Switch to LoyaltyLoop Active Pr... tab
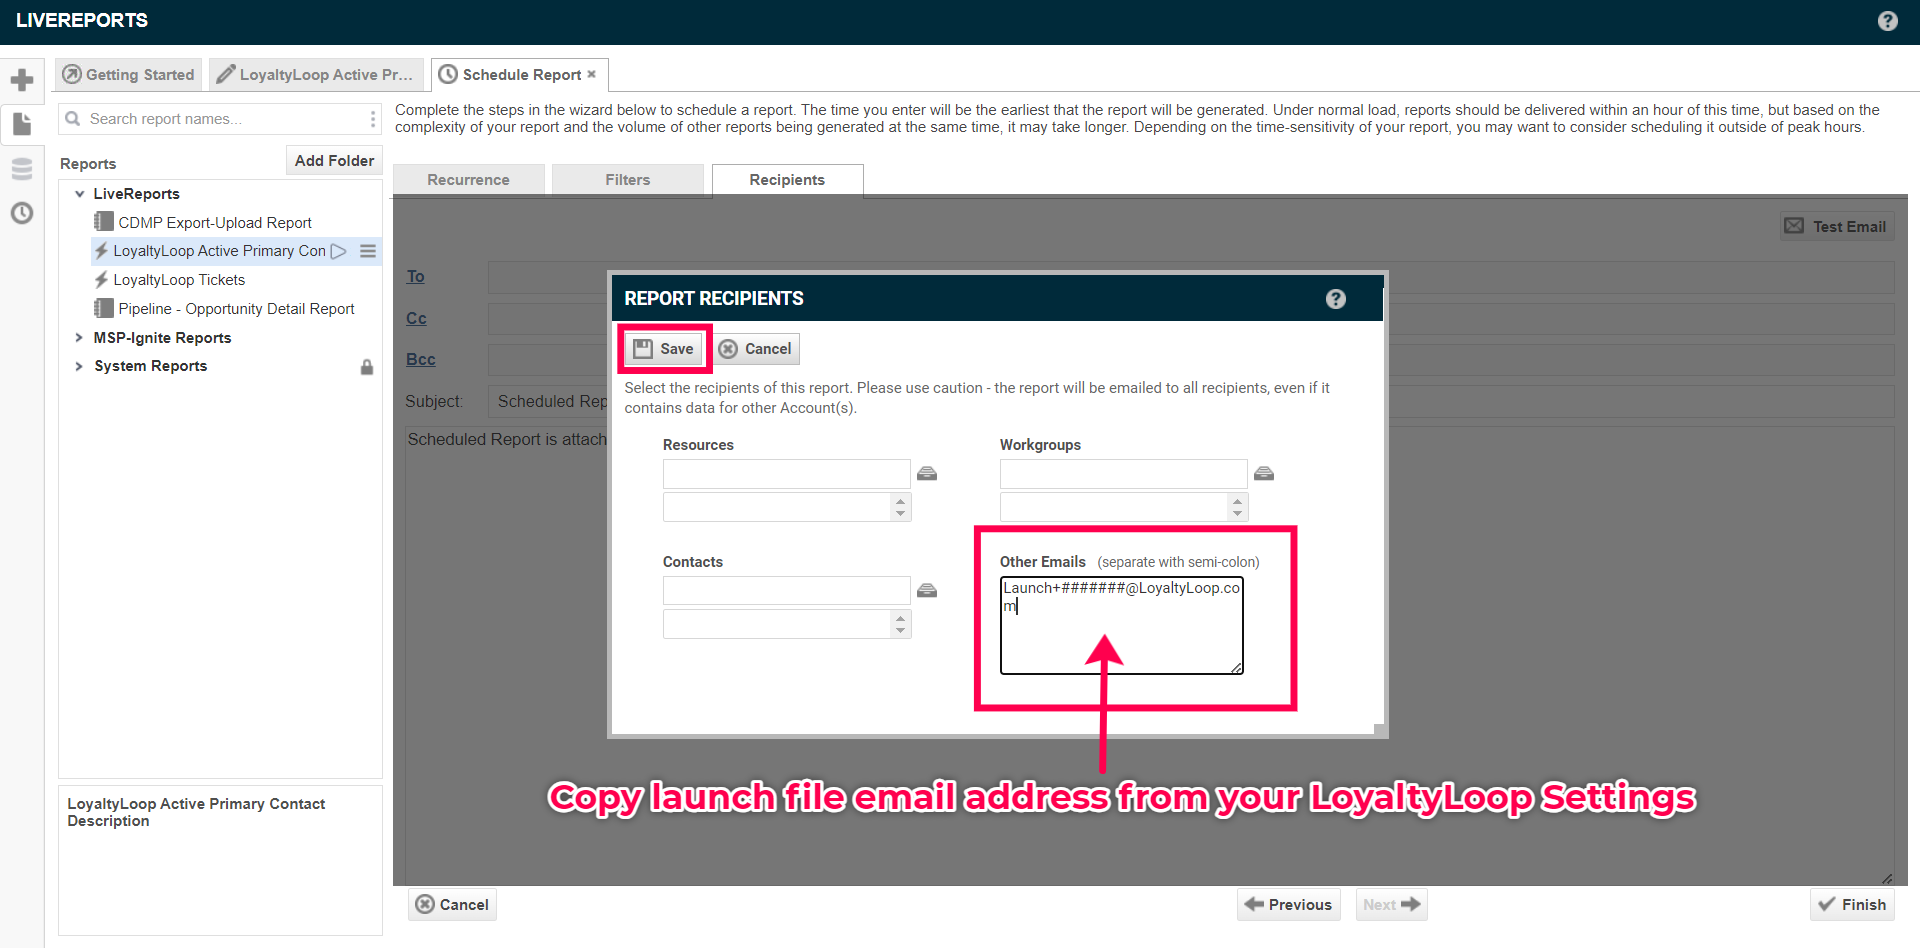The height and width of the screenshot is (948, 1920). point(316,75)
